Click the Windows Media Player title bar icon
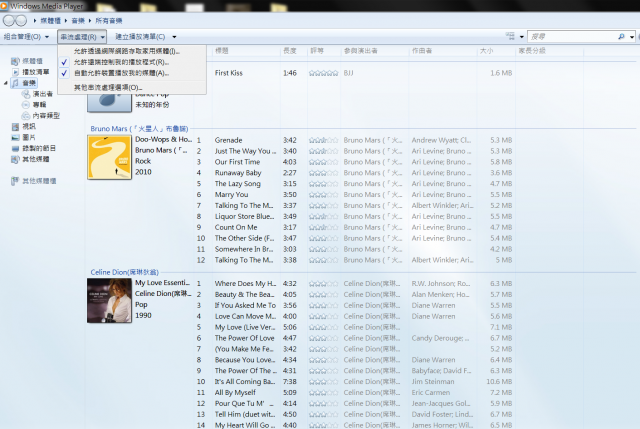640x429 pixels. point(4,6)
